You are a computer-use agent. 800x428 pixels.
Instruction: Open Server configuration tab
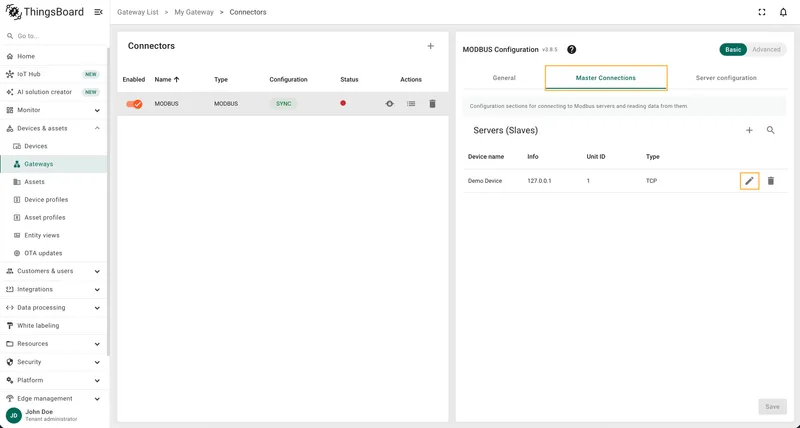pyautogui.click(x=726, y=78)
